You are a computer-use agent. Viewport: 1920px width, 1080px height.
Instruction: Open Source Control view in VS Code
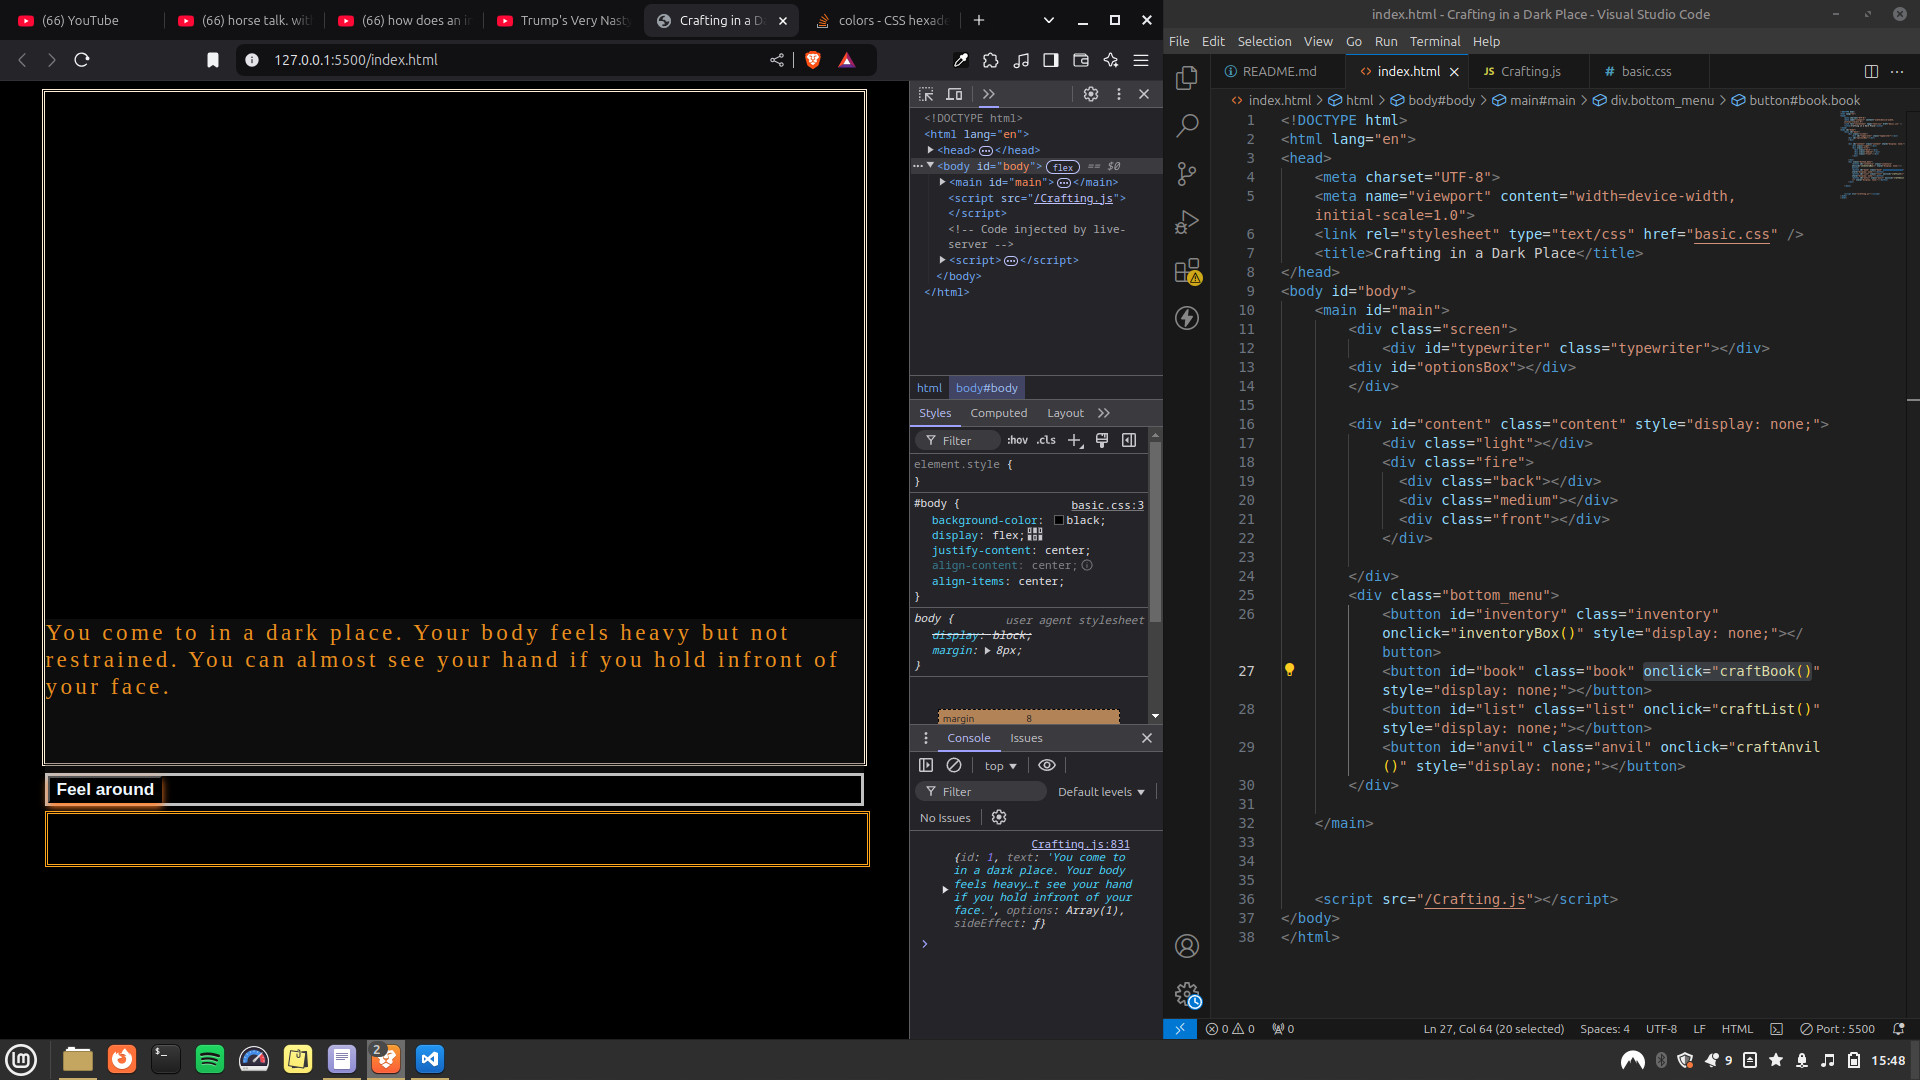click(x=1187, y=174)
